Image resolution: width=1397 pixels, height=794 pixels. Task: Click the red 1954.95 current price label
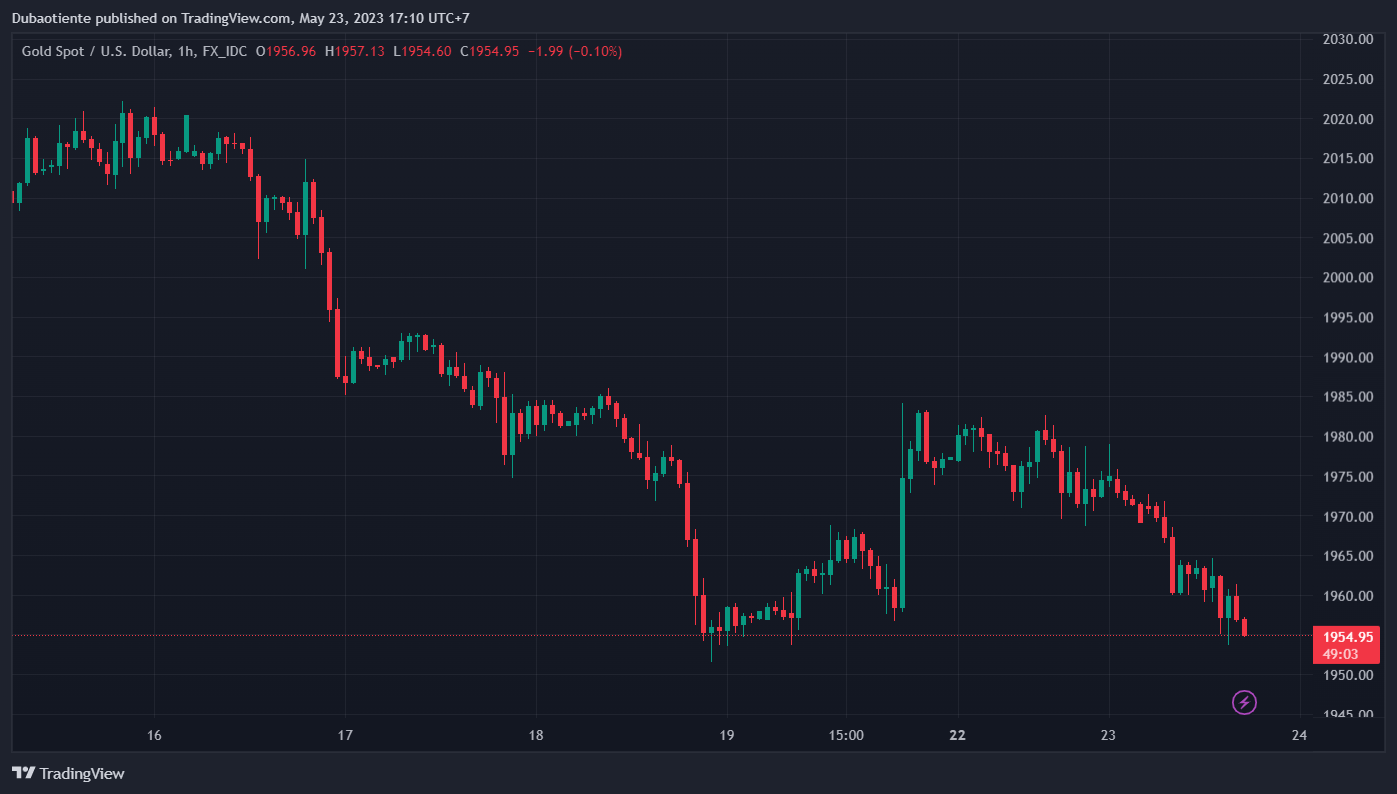1346,636
